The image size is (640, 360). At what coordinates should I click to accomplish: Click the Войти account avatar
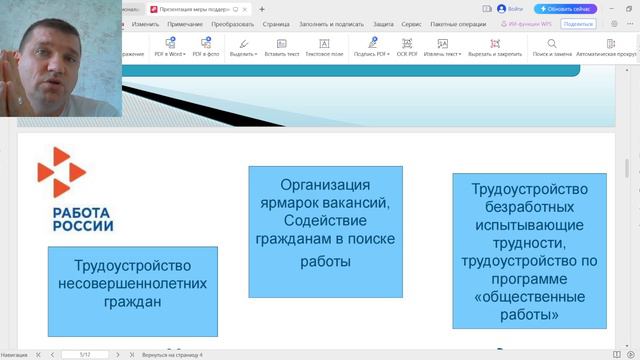pos(502,9)
